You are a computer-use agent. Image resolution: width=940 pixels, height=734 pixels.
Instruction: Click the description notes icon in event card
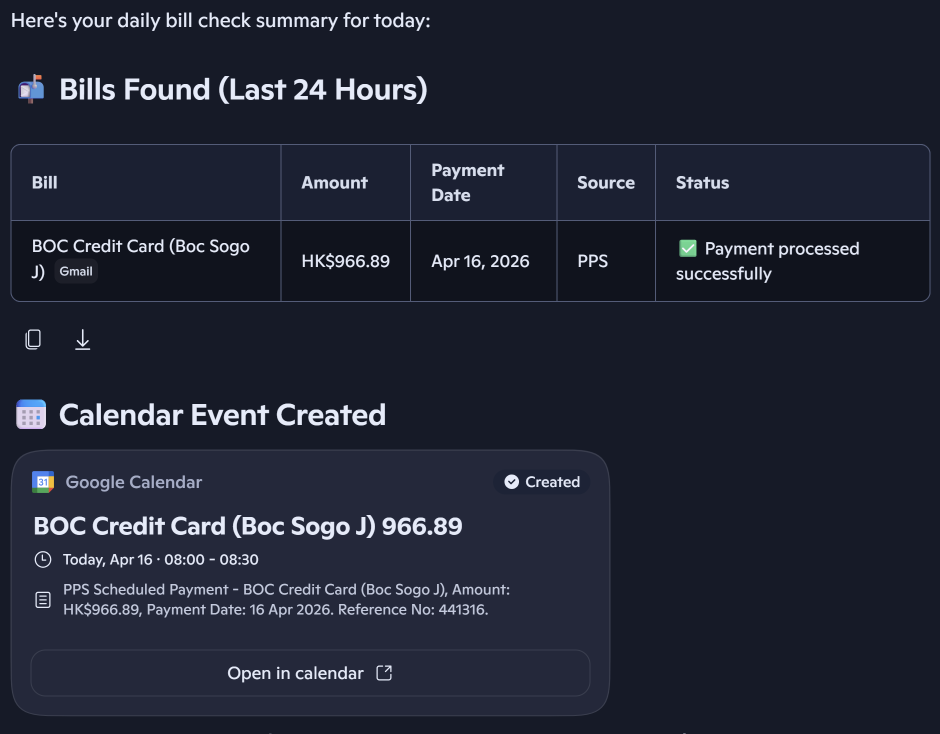coord(43,600)
